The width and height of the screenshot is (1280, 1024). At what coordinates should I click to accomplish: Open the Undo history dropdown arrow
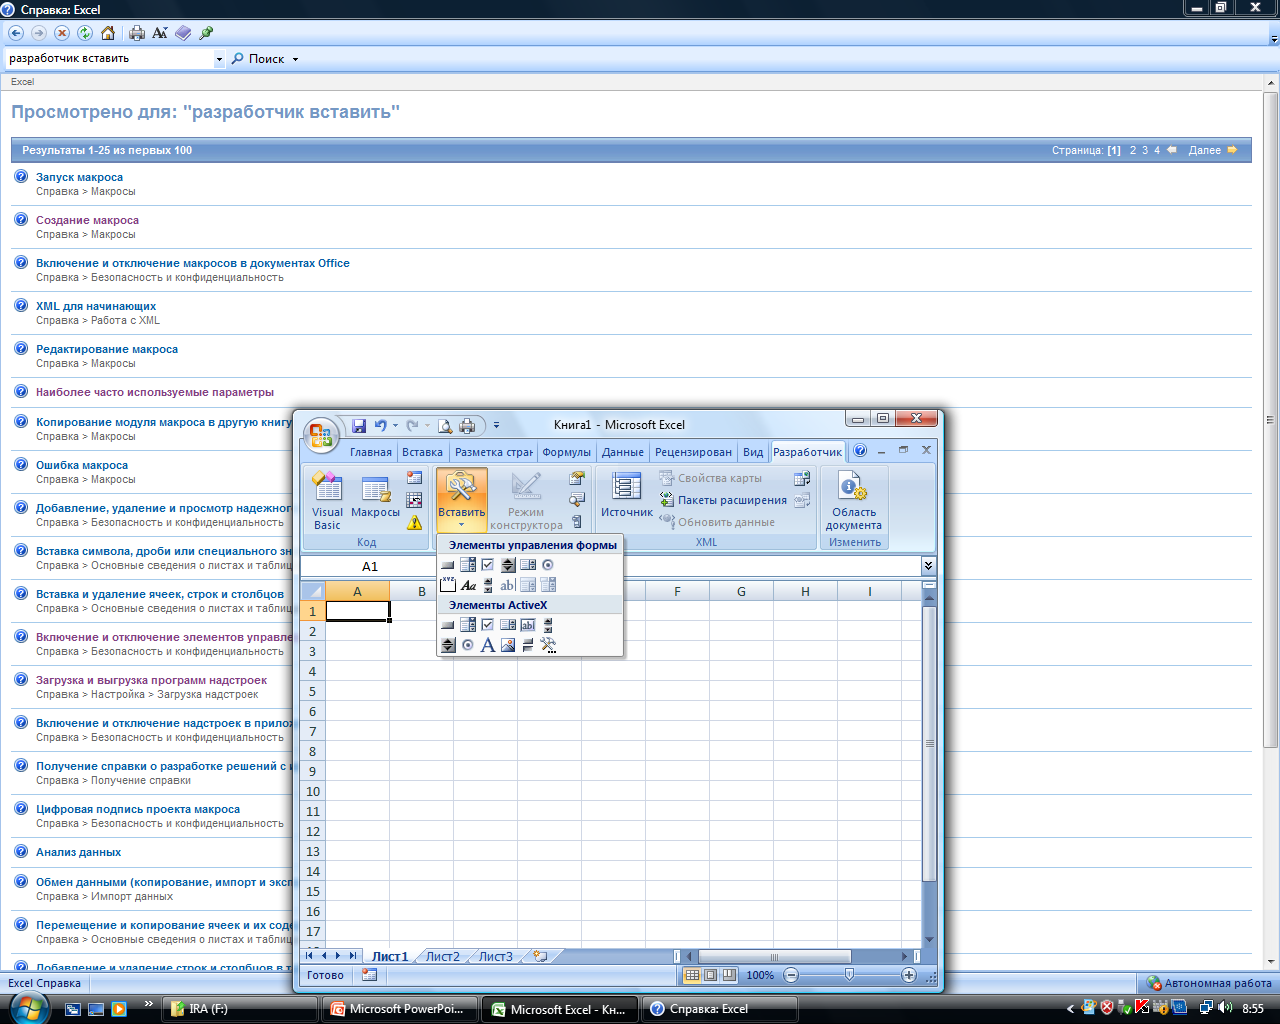point(395,426)
